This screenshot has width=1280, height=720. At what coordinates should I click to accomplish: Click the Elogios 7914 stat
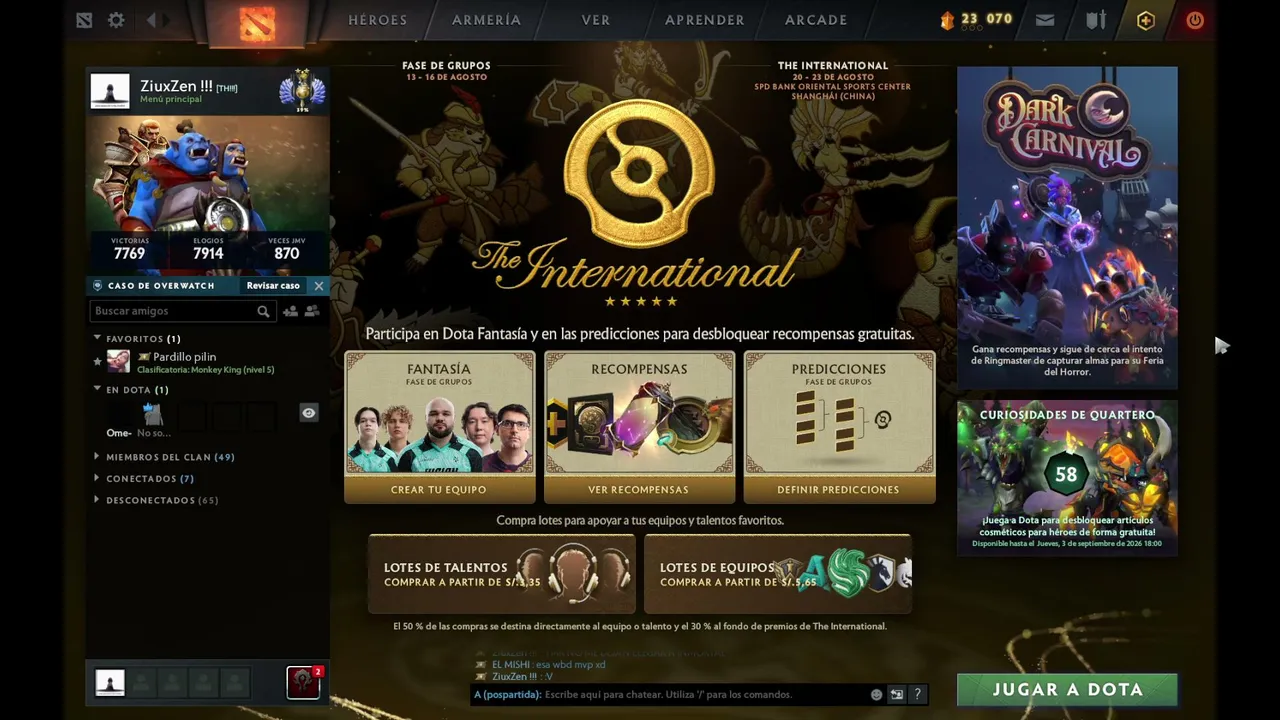(x=208, y=250)
